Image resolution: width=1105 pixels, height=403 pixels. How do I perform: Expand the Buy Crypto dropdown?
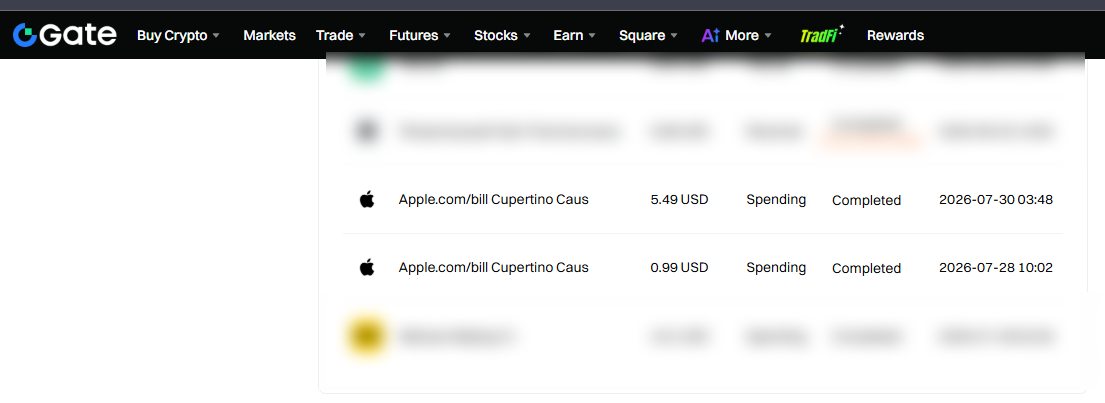[179, 35]
